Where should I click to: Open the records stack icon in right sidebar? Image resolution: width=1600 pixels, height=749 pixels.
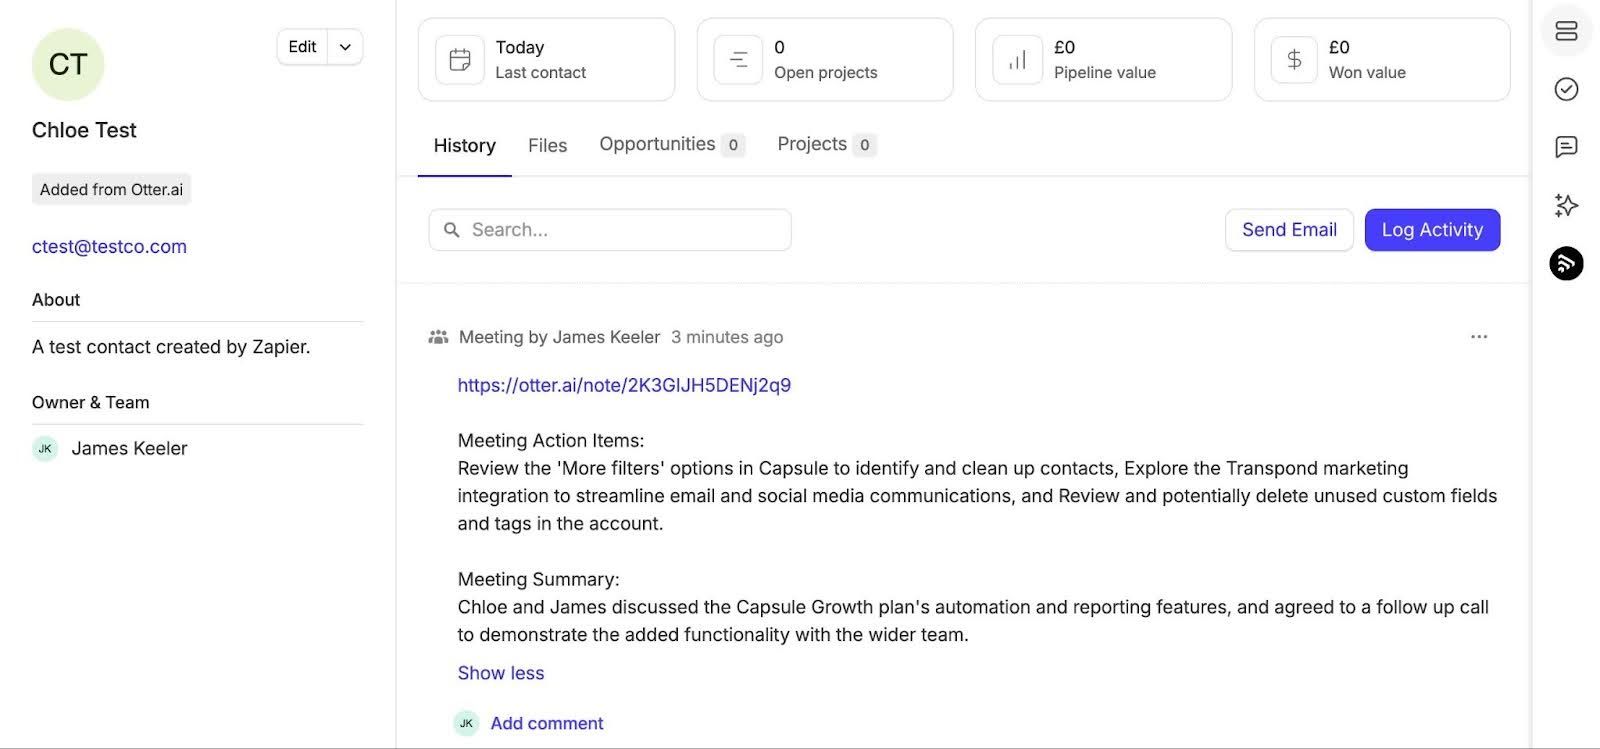coord(1566,31)
